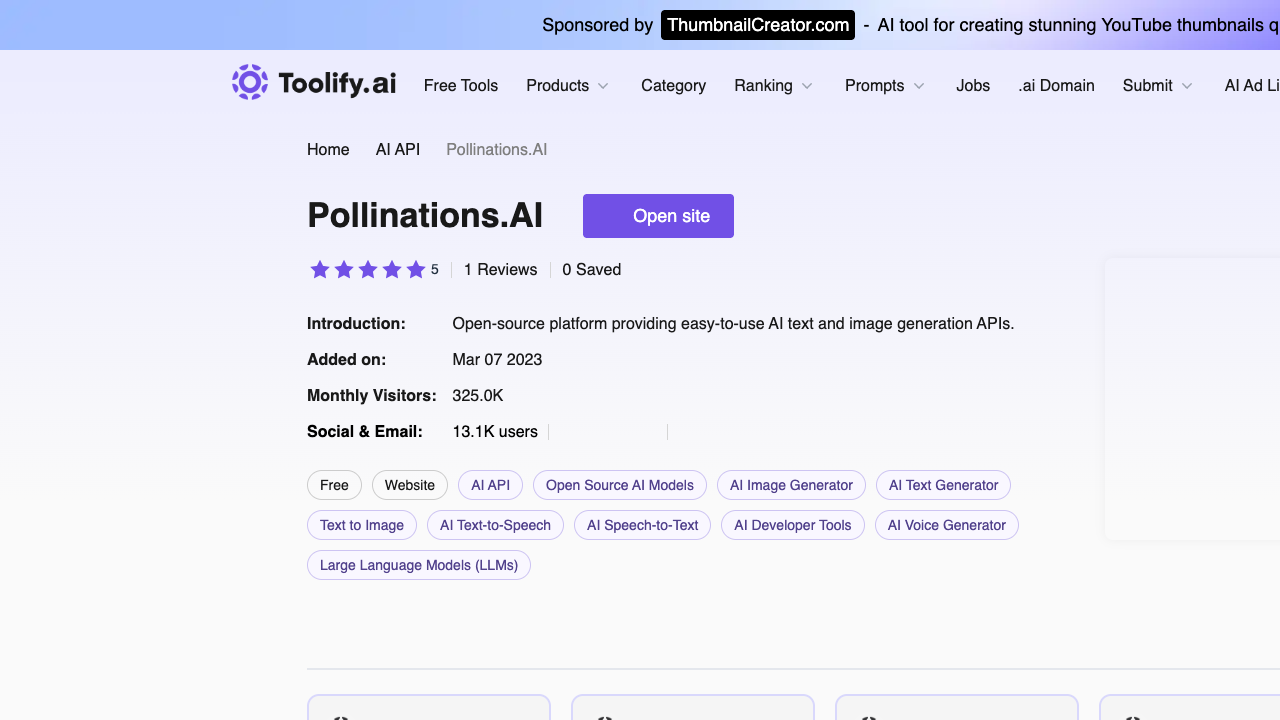
Task: Open the AI Text Generator tag
Action: (x=943, y=485)
